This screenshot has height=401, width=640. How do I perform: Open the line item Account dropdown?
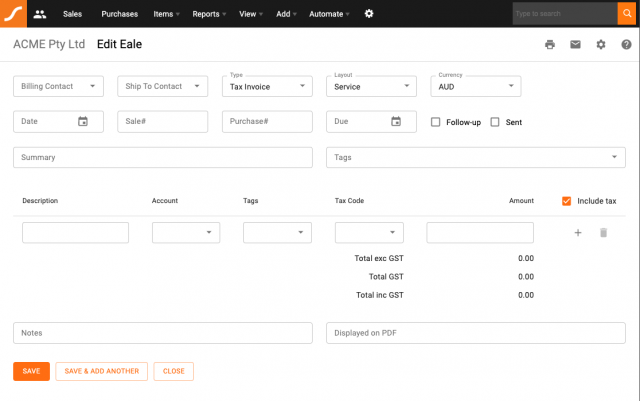click(186, 233)
